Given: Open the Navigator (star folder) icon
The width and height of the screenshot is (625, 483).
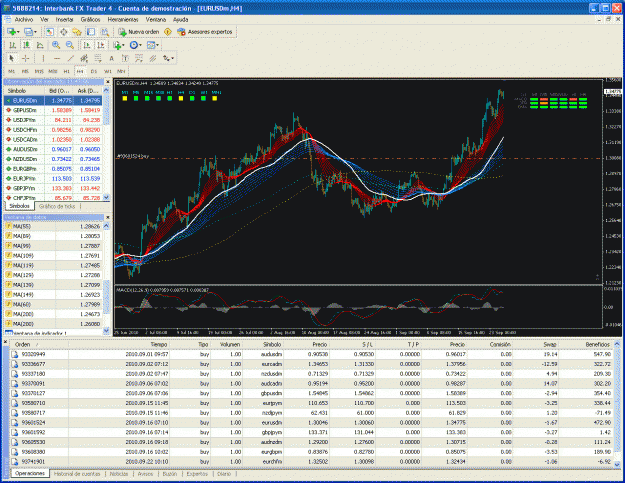Looking at the screenshot, I should tap(77, 32).
